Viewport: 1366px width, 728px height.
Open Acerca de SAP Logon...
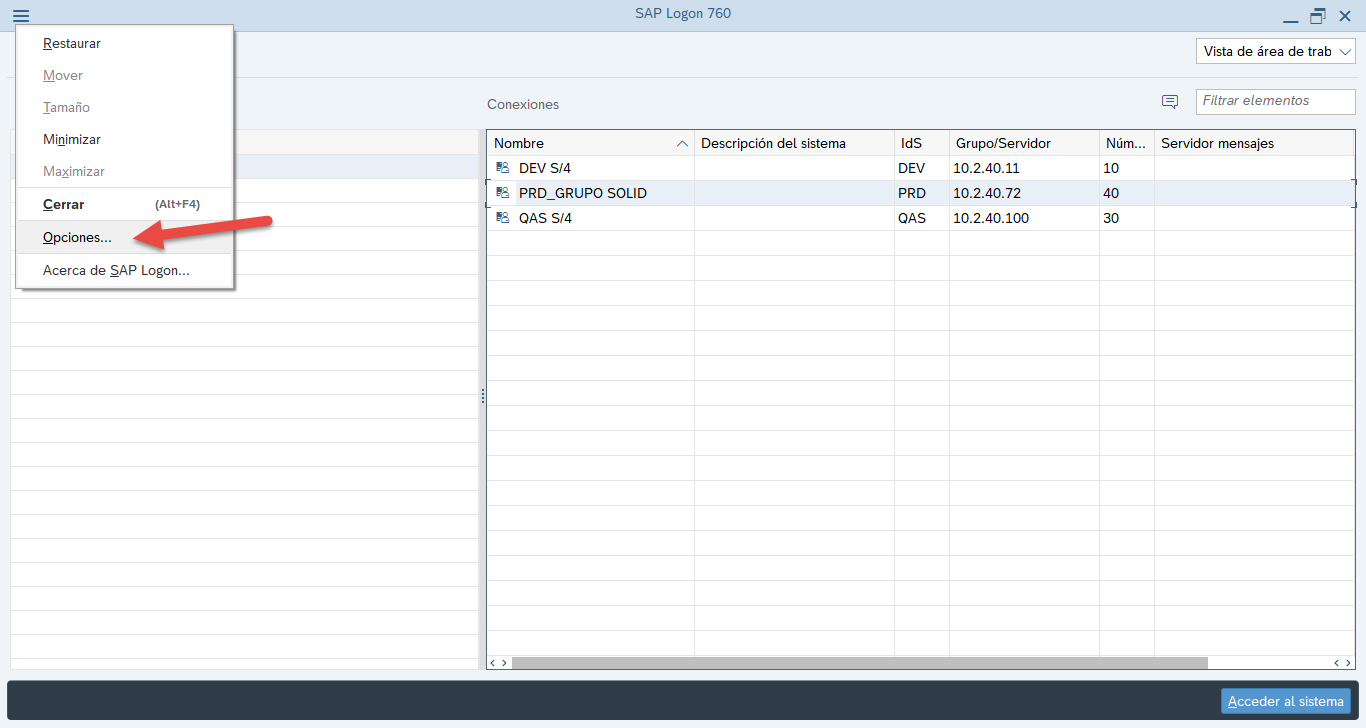(116, 270)
